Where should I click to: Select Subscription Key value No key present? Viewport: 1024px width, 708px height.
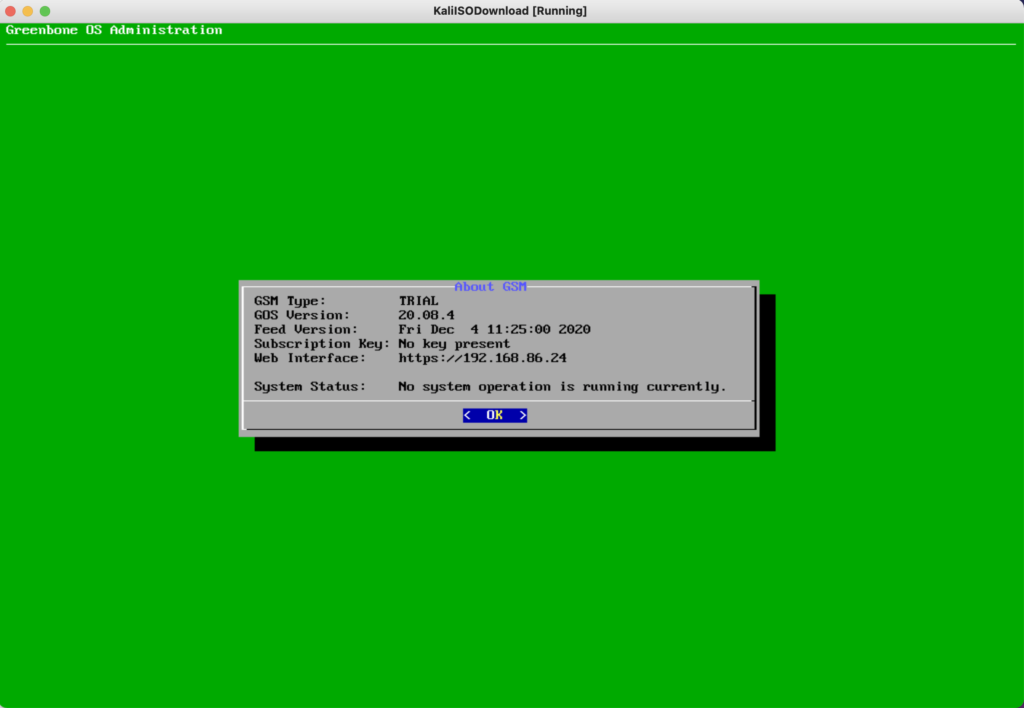[x=455, y=344]
